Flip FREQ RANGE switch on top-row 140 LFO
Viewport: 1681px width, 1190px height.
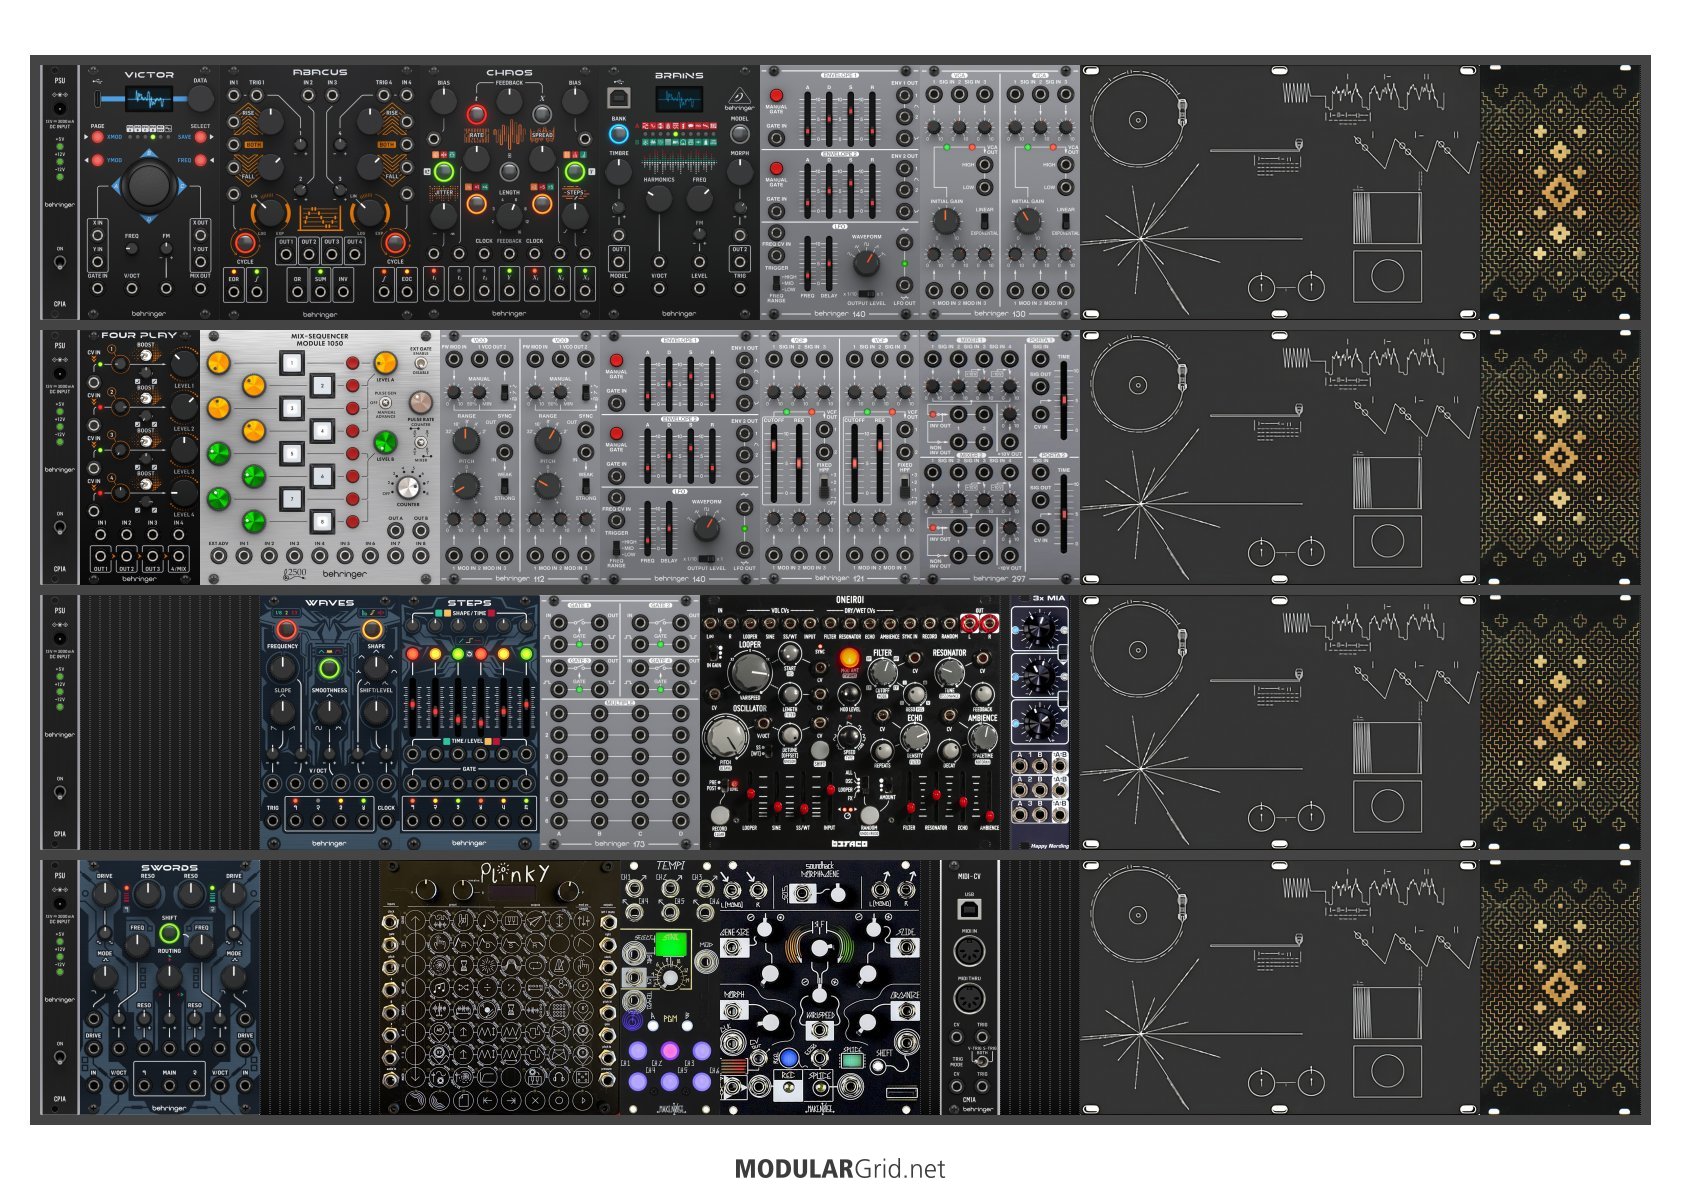tap(777, 283)
